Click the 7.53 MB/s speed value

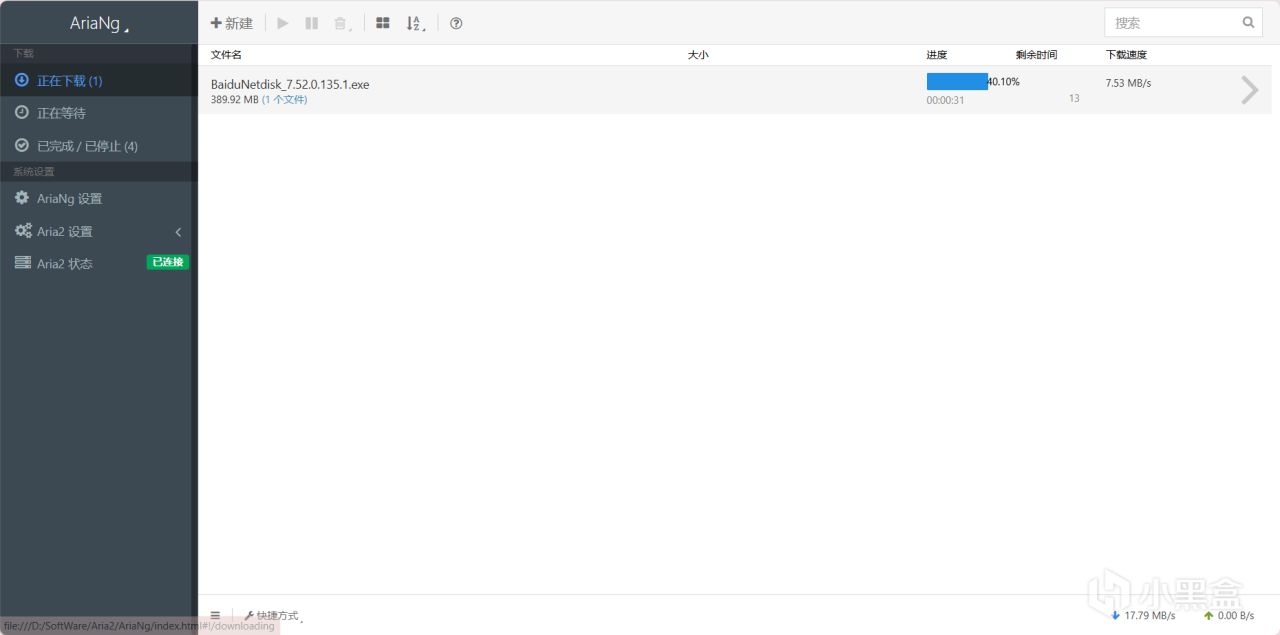coord(1128,83)
